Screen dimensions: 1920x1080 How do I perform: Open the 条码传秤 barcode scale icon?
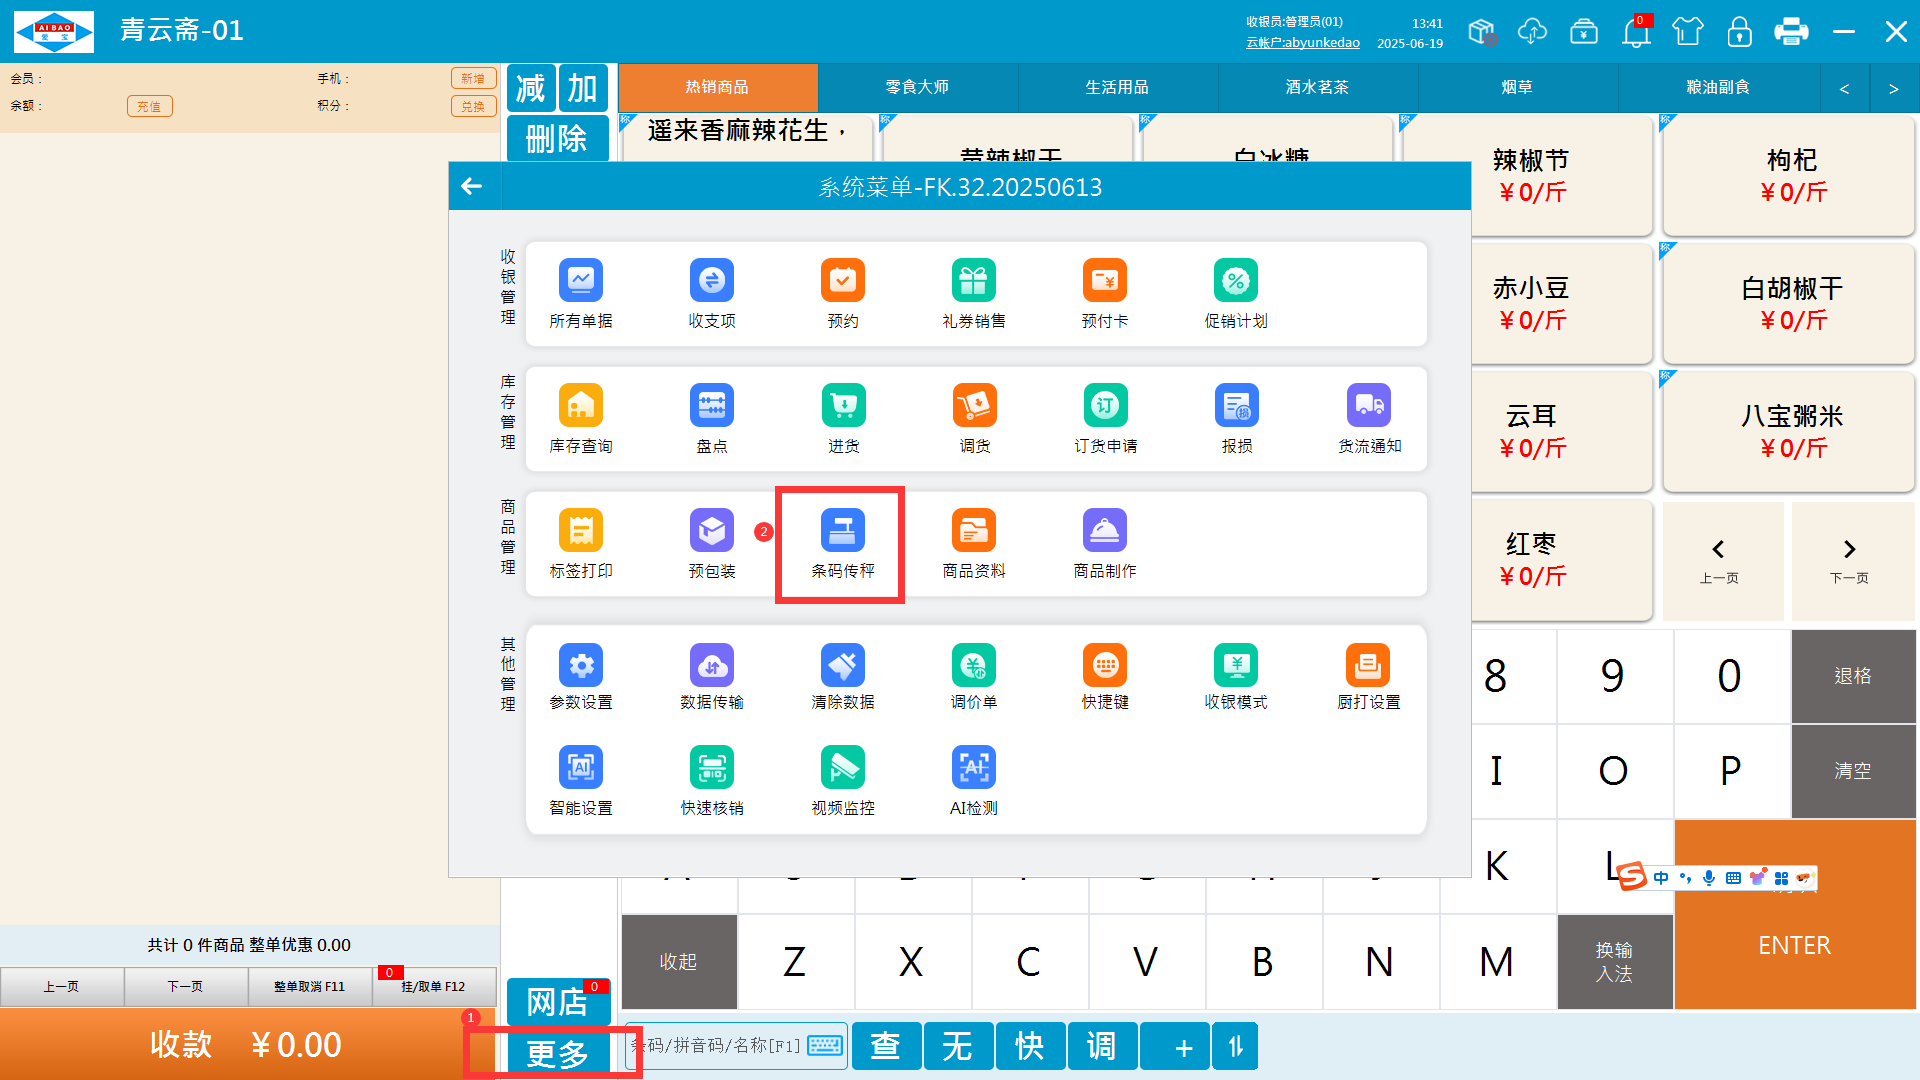tap(842, 532)
